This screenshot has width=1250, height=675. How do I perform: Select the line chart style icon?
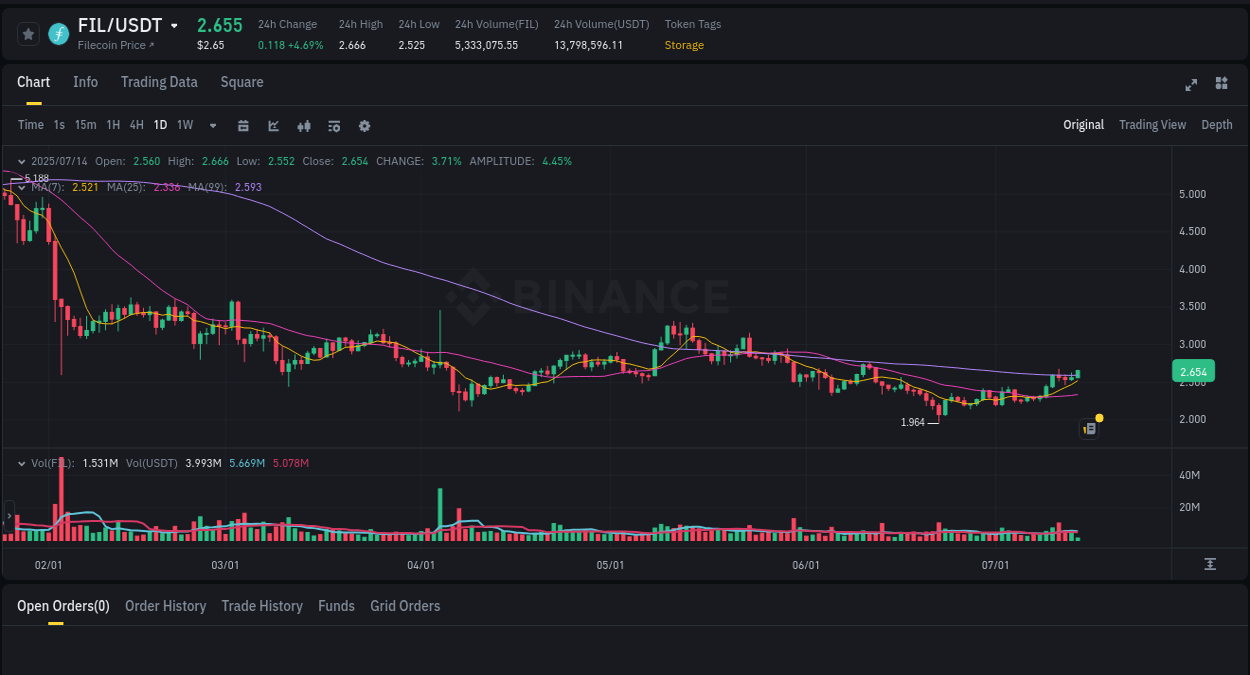point(273,125)
